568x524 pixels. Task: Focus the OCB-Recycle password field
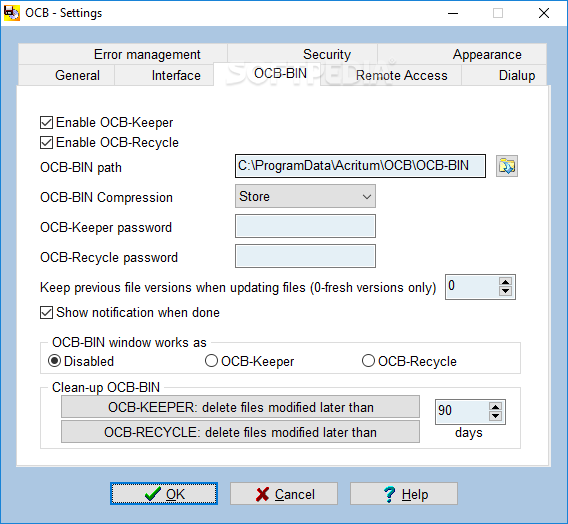[x=305, y=256]
